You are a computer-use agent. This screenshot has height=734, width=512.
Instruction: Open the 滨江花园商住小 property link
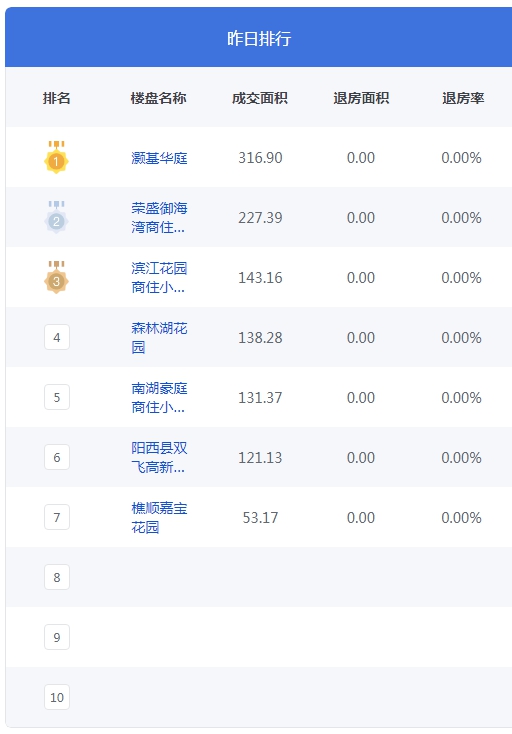tap(159, 278)
